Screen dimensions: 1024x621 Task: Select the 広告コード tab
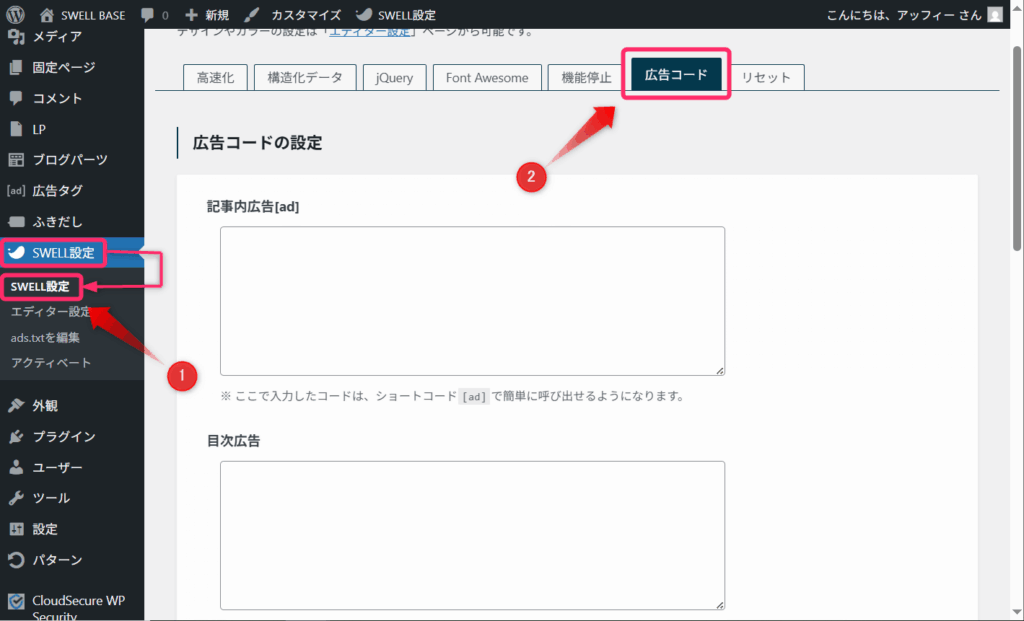pyautogui.click(x=676, y=74)
